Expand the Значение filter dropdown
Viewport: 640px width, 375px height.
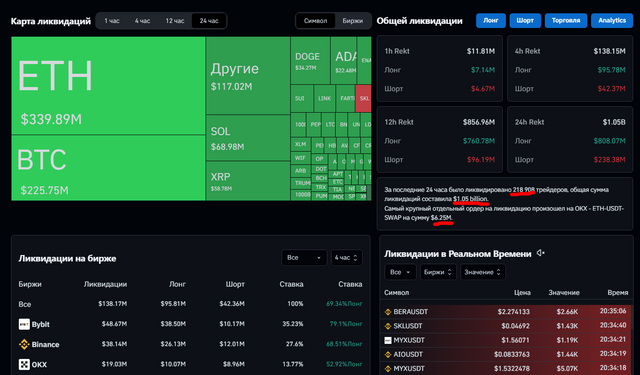tap(482, 272)
